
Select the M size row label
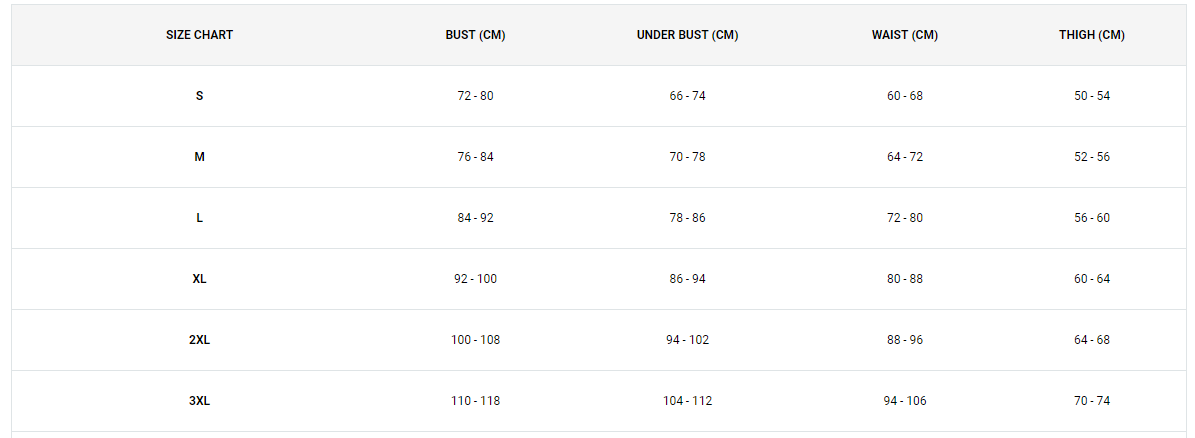(200, 157)
